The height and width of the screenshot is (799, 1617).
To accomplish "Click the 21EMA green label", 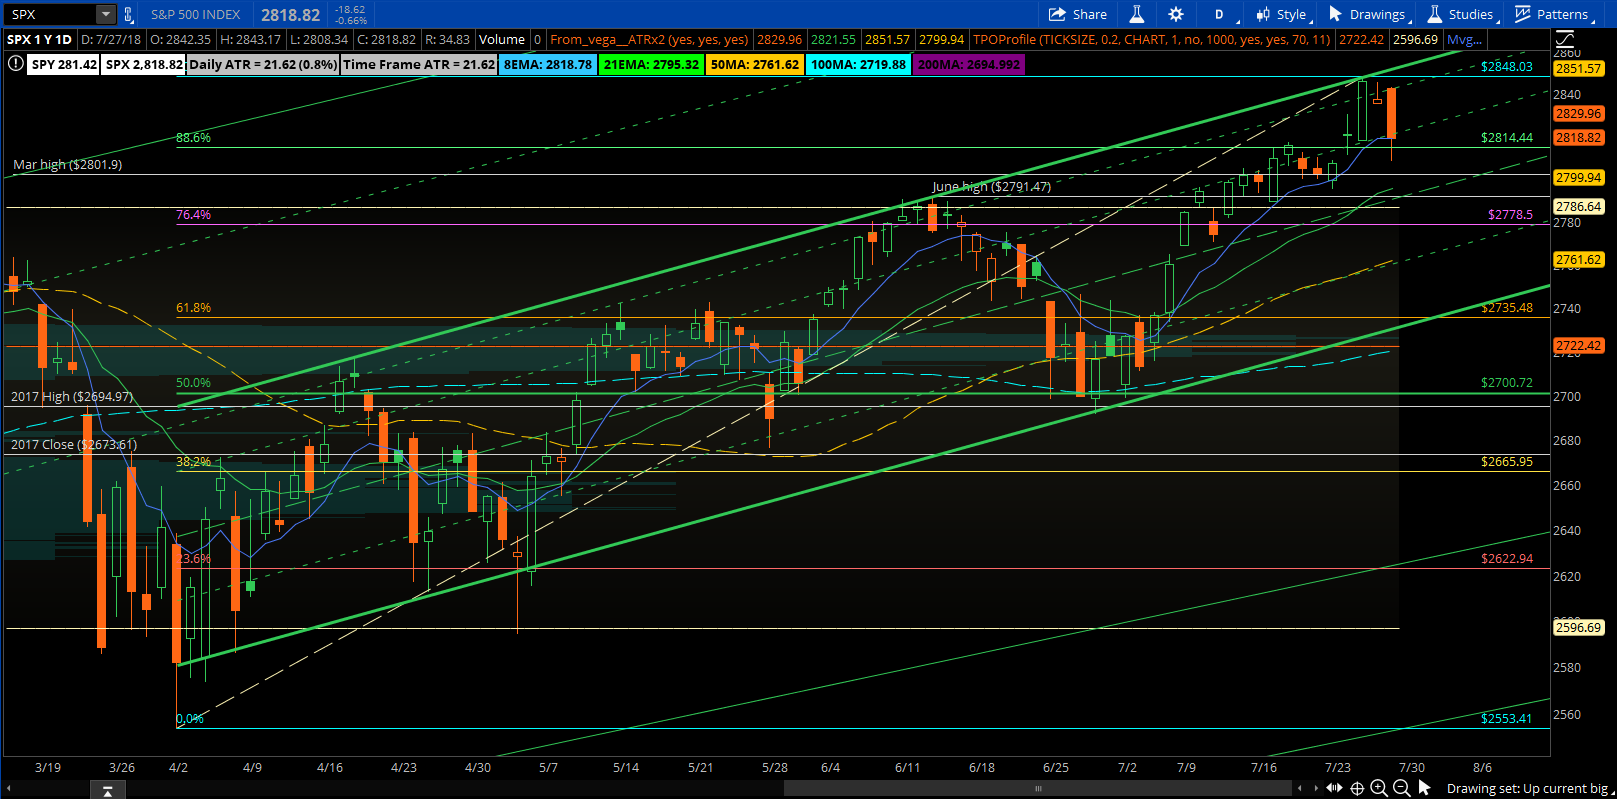I will coord(651,64).
